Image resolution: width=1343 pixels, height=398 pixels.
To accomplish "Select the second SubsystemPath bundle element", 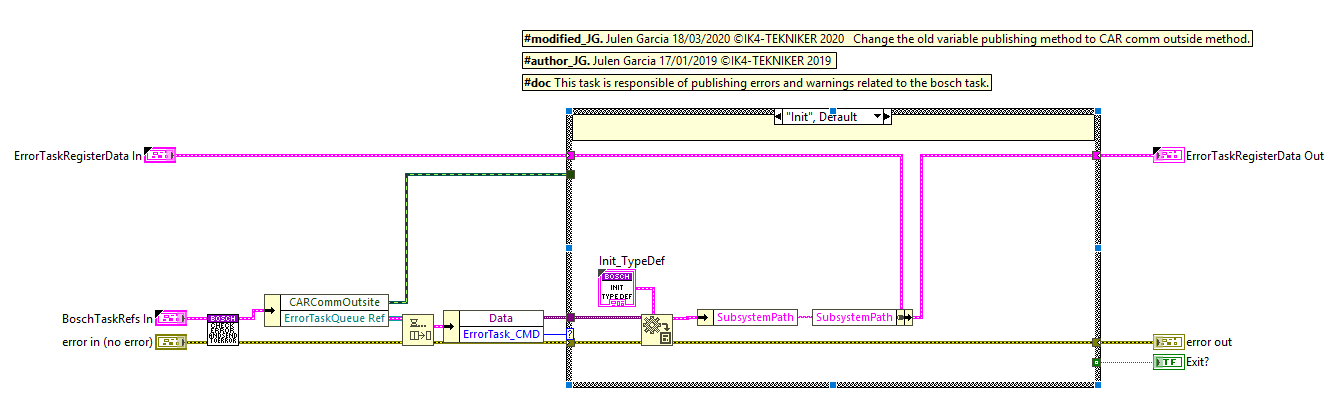I will click(x=854, y=318).
